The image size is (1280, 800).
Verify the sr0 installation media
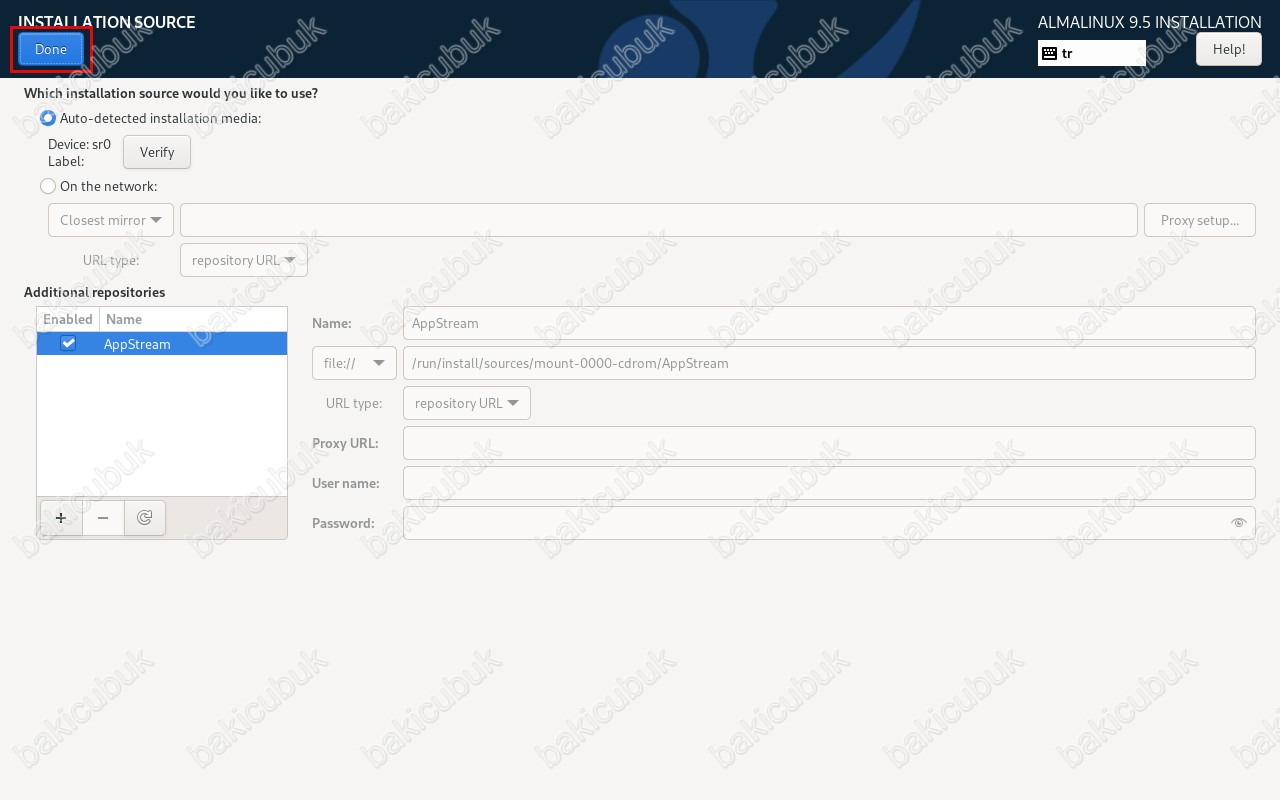pos(157,152)
